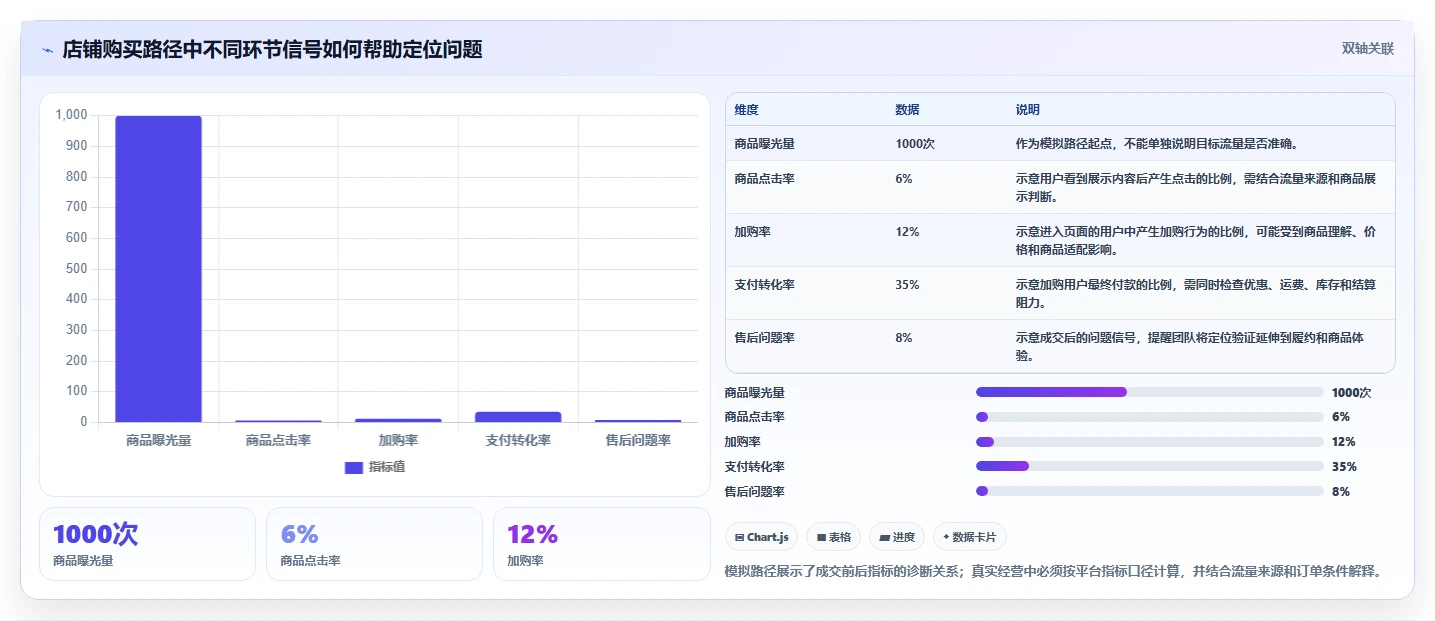Click the 加购率 progress bar

pyautogui.click(x=1150, y=442)
